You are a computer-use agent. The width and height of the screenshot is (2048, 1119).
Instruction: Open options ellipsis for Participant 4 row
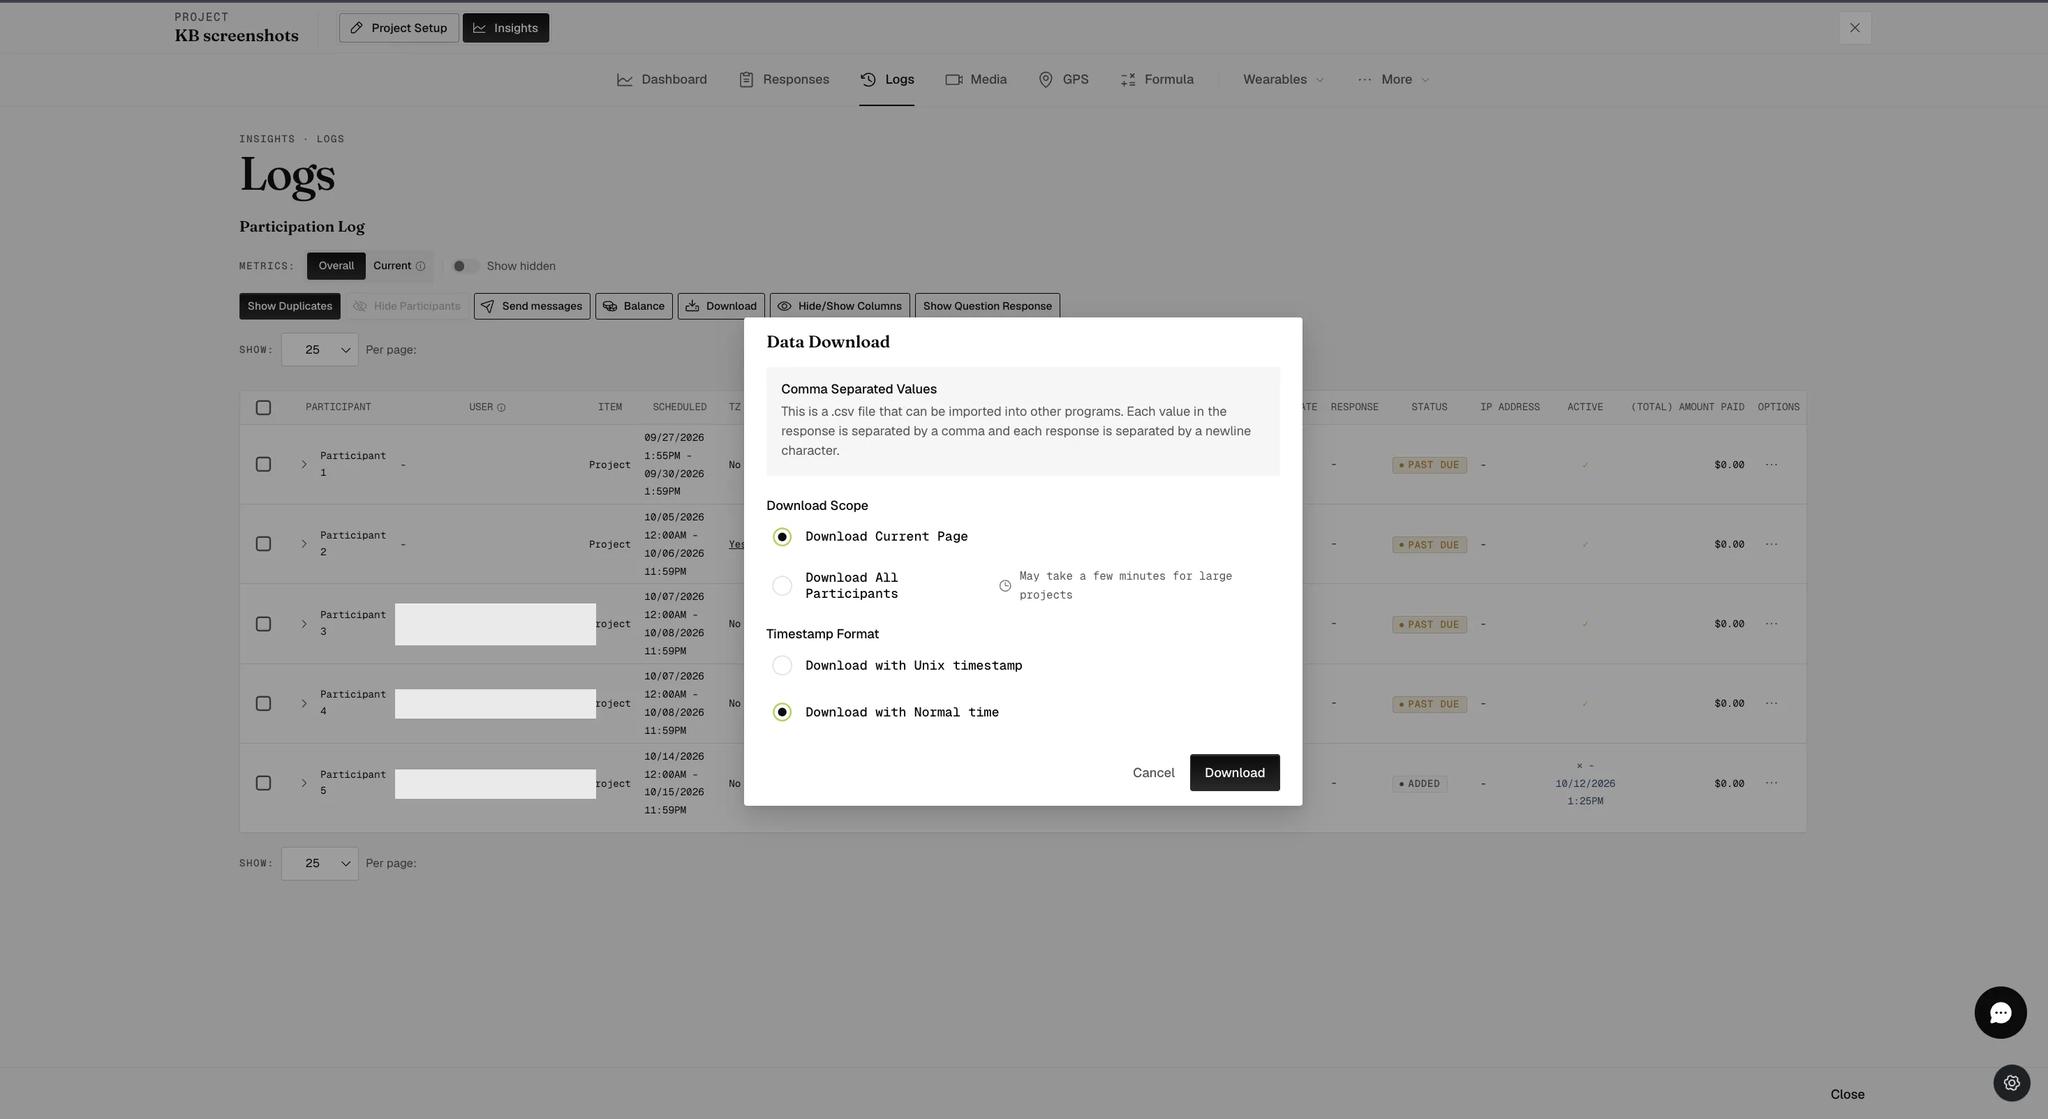pyautogui.click(x=1771, y=704)
